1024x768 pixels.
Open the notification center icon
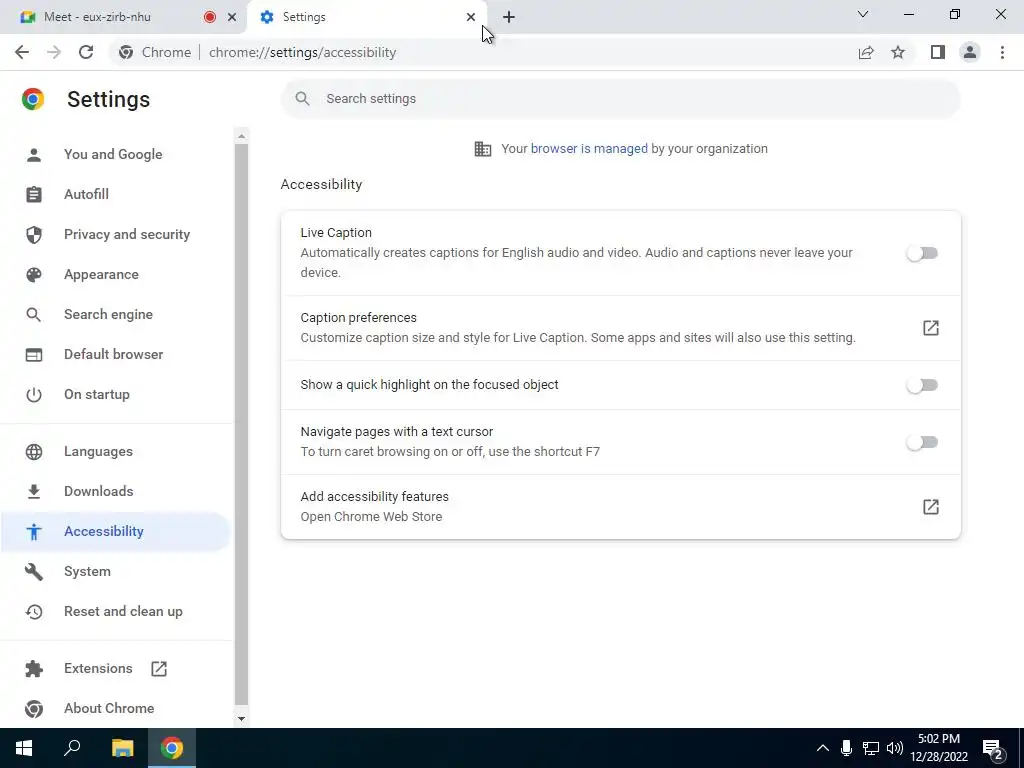(x=993, y=750)
